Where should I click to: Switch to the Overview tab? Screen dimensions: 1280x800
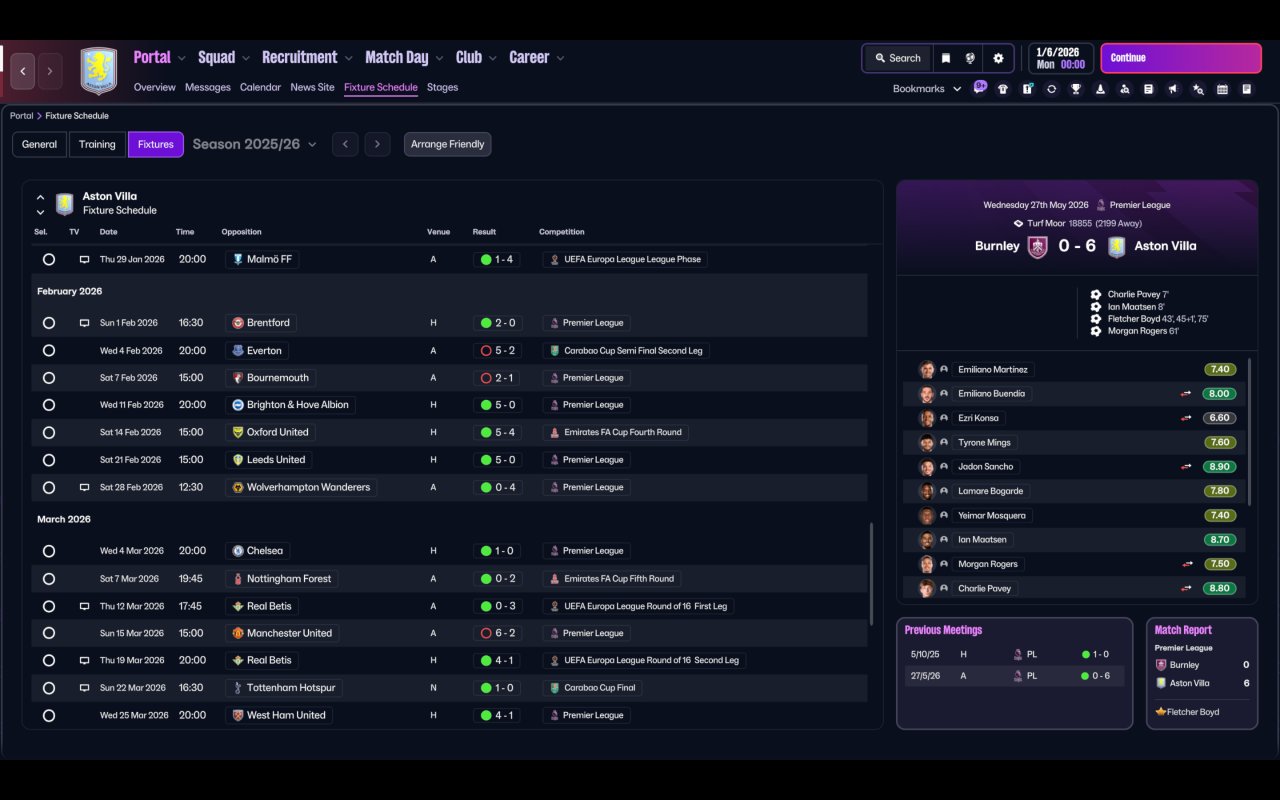pos(155,88)
